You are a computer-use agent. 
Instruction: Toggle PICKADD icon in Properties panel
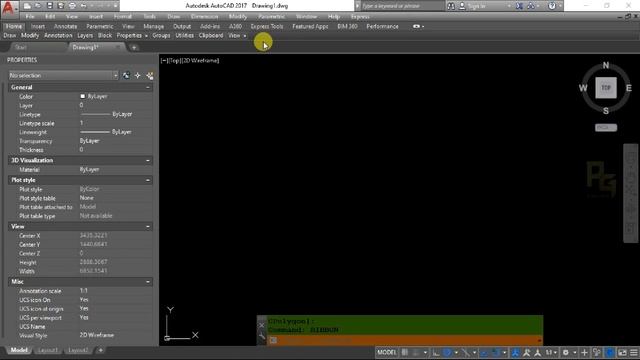[127, 76]
